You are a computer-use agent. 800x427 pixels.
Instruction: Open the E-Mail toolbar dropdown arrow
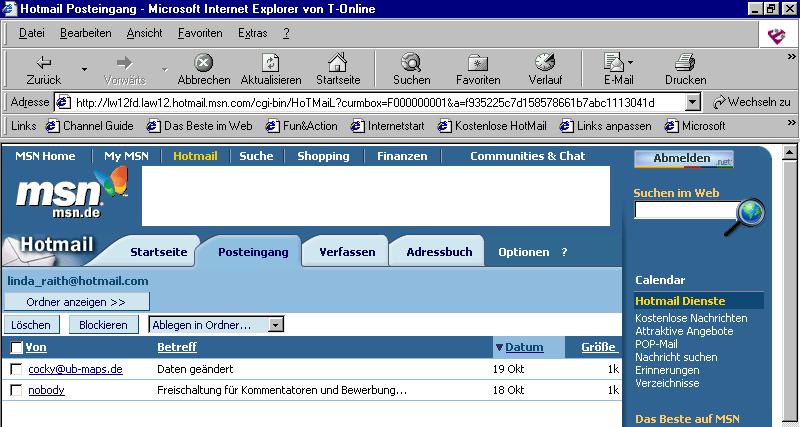click(631, 63)
